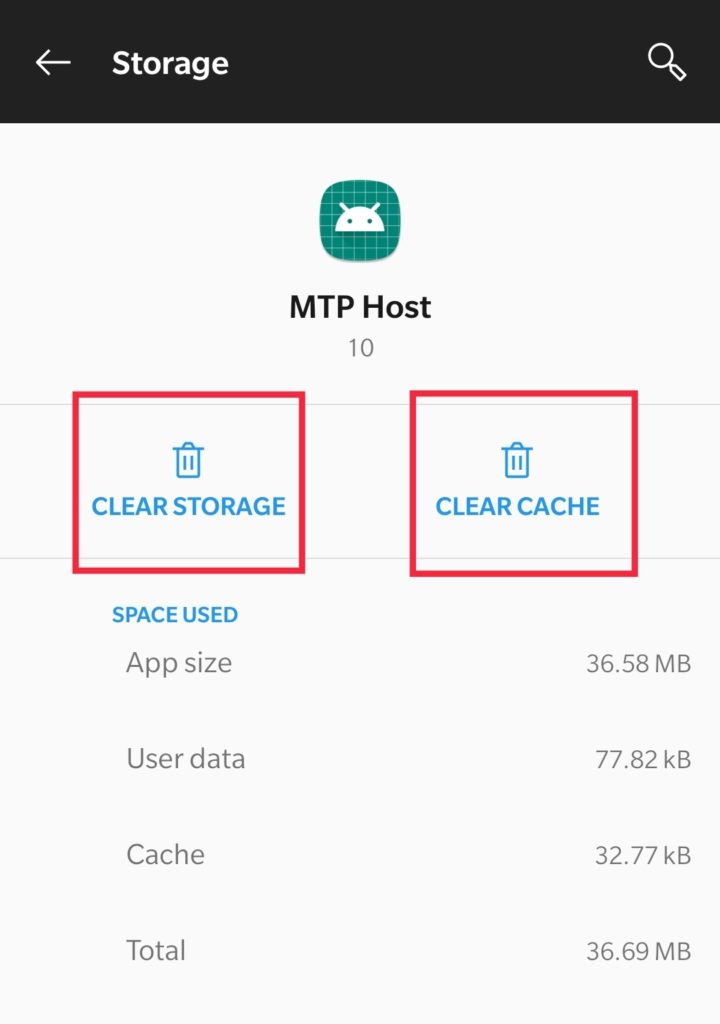
Task: Select the Space Used section header
Action: tap(174, 615)
